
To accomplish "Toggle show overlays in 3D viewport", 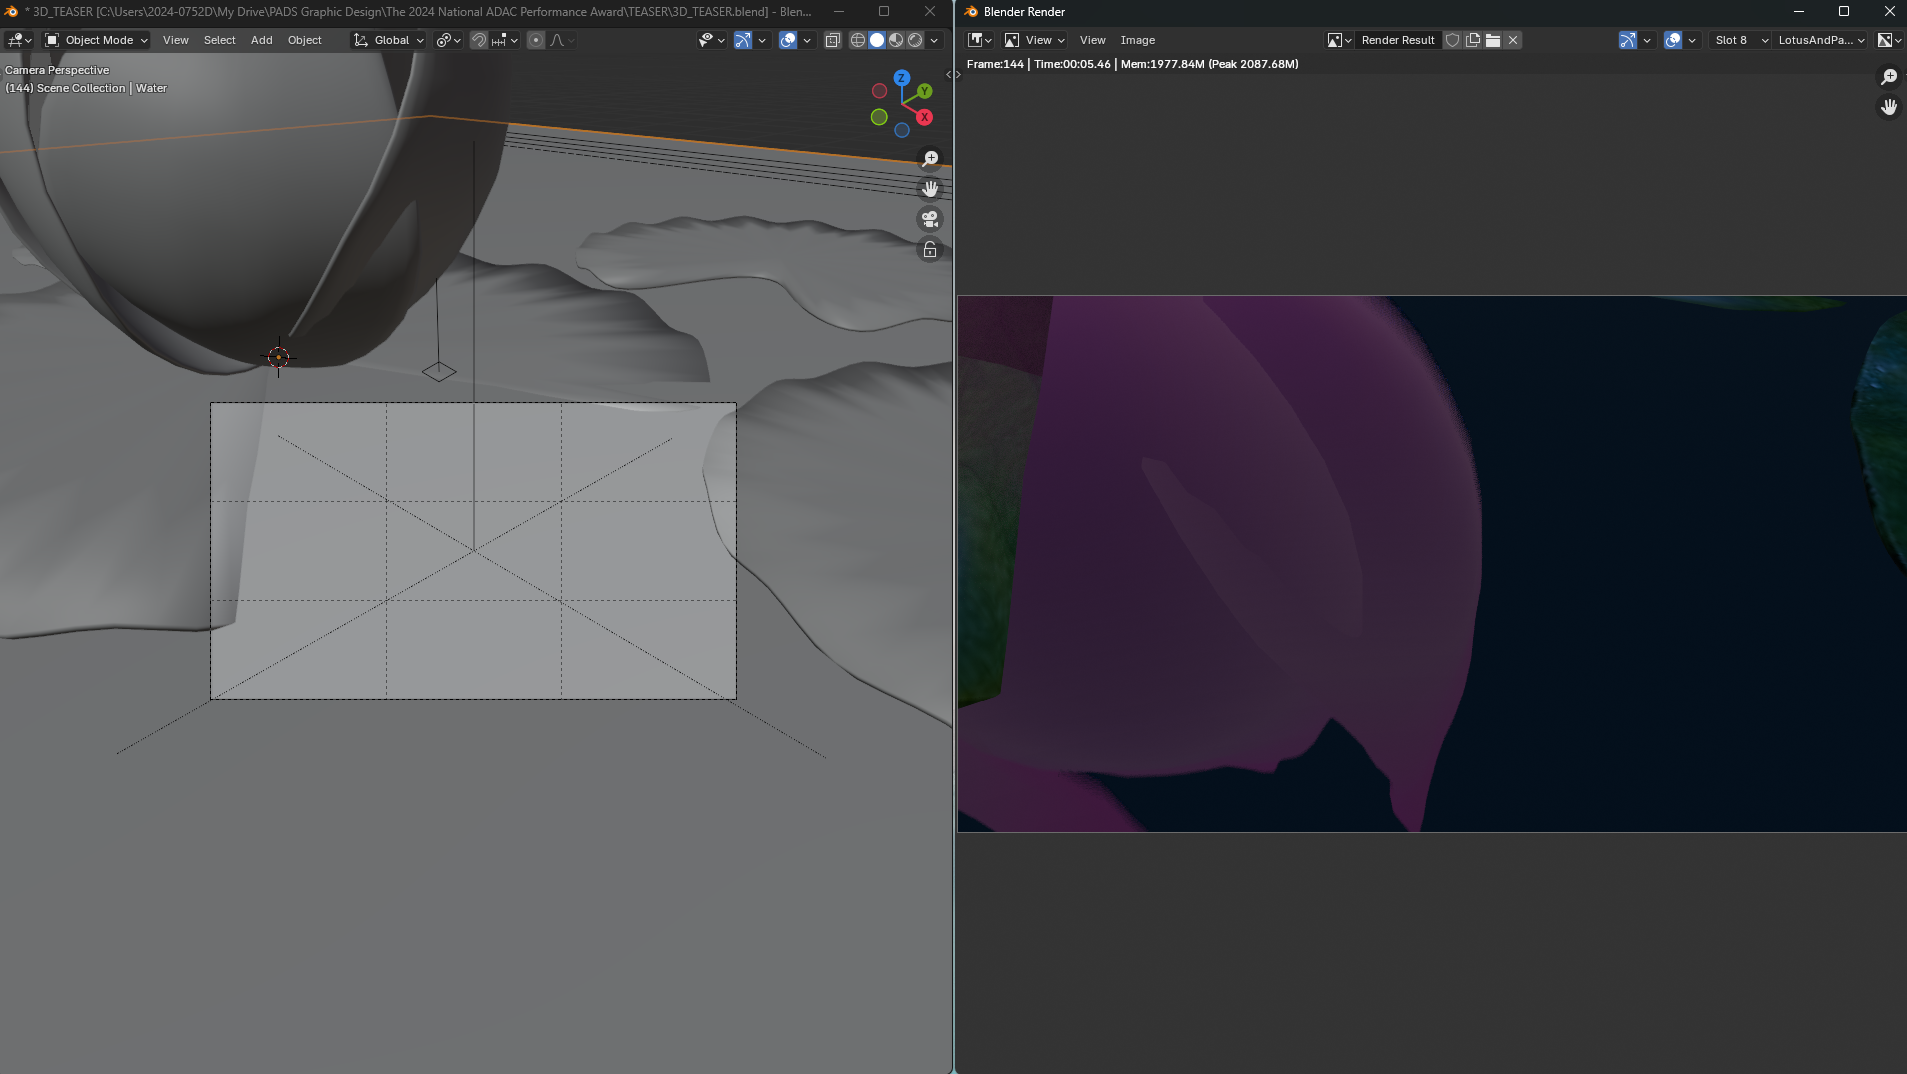I will coord(788,40).
